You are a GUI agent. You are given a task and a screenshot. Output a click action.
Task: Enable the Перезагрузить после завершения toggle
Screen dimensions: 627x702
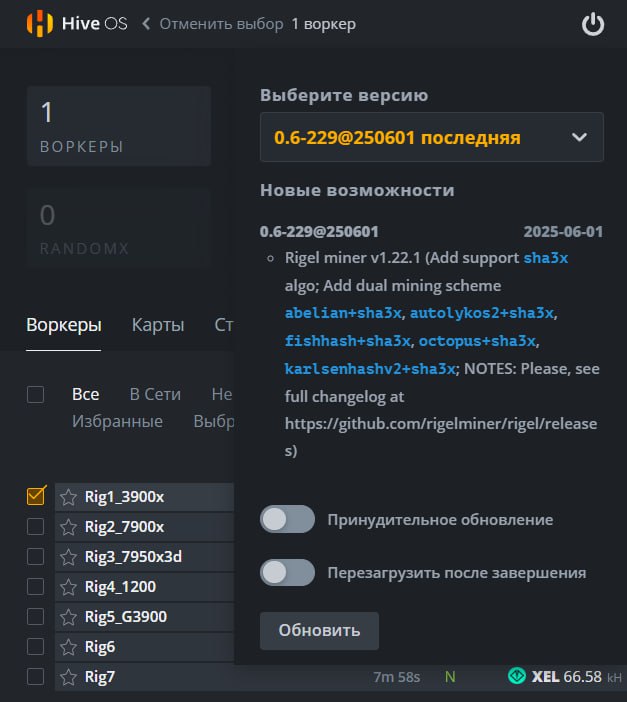[x=287, y=573]
